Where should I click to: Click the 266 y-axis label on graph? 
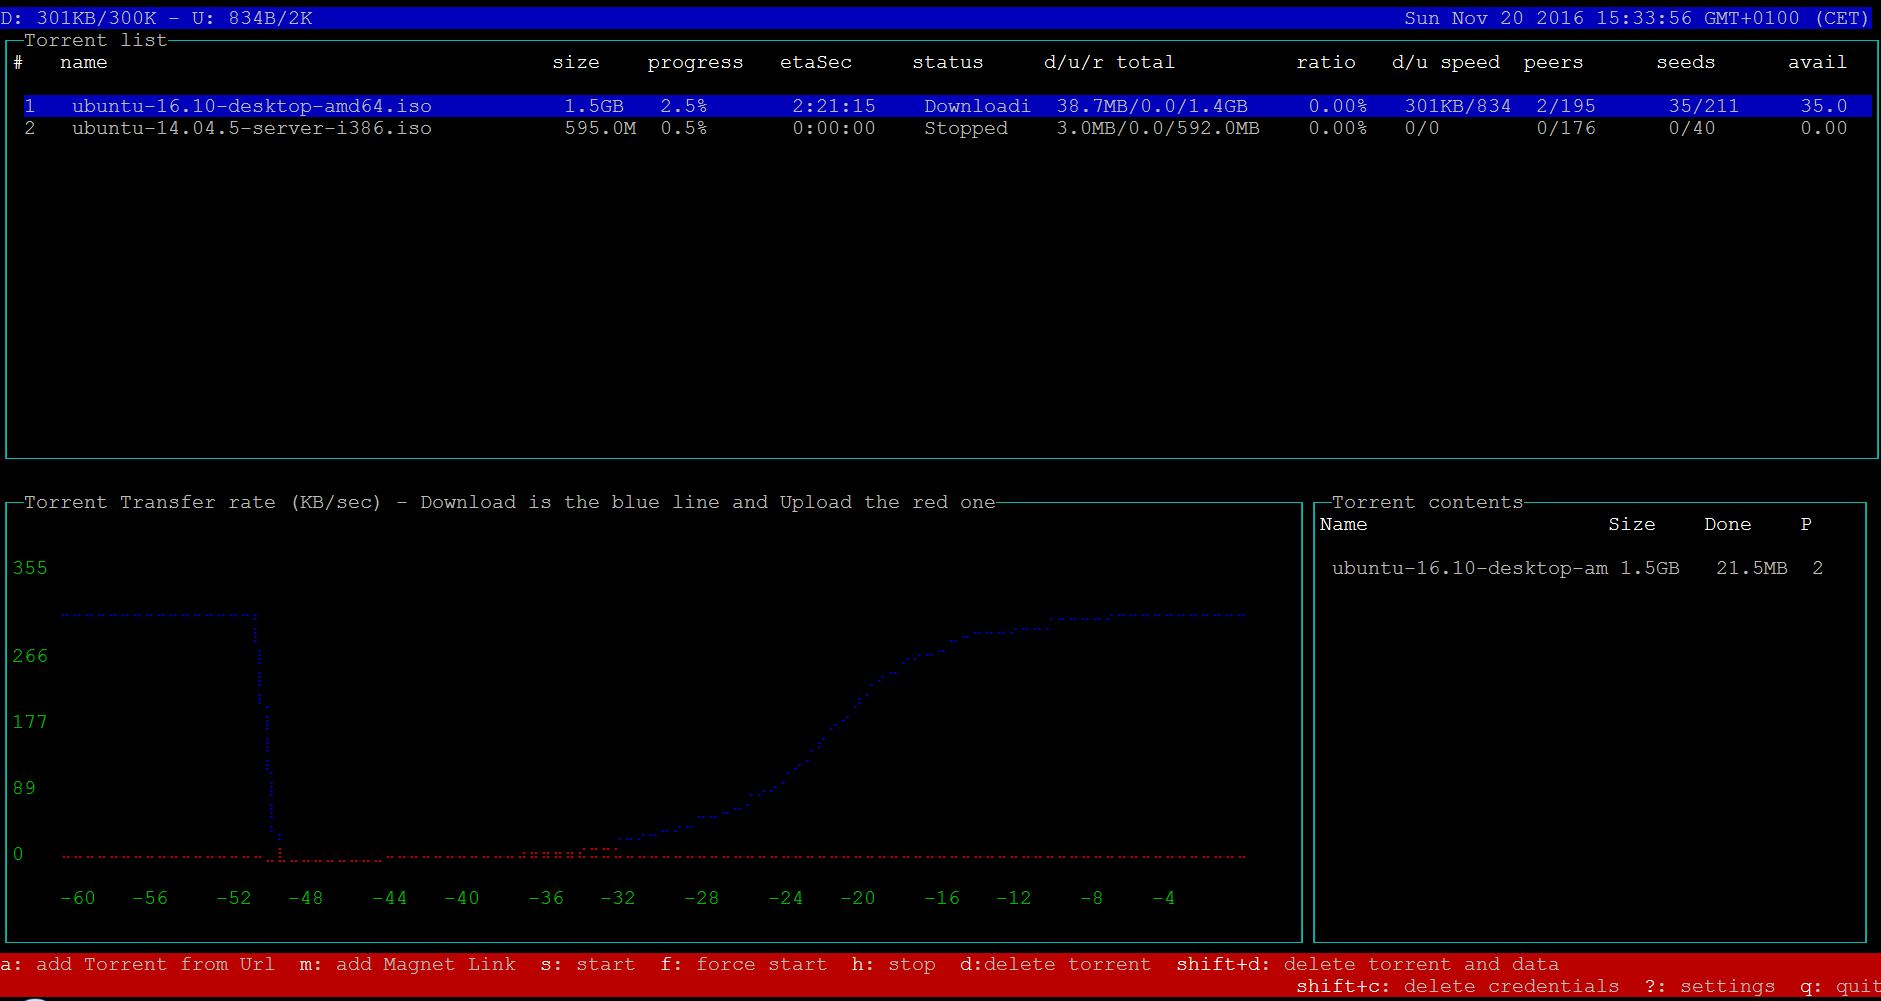click(x=30, y=656)
